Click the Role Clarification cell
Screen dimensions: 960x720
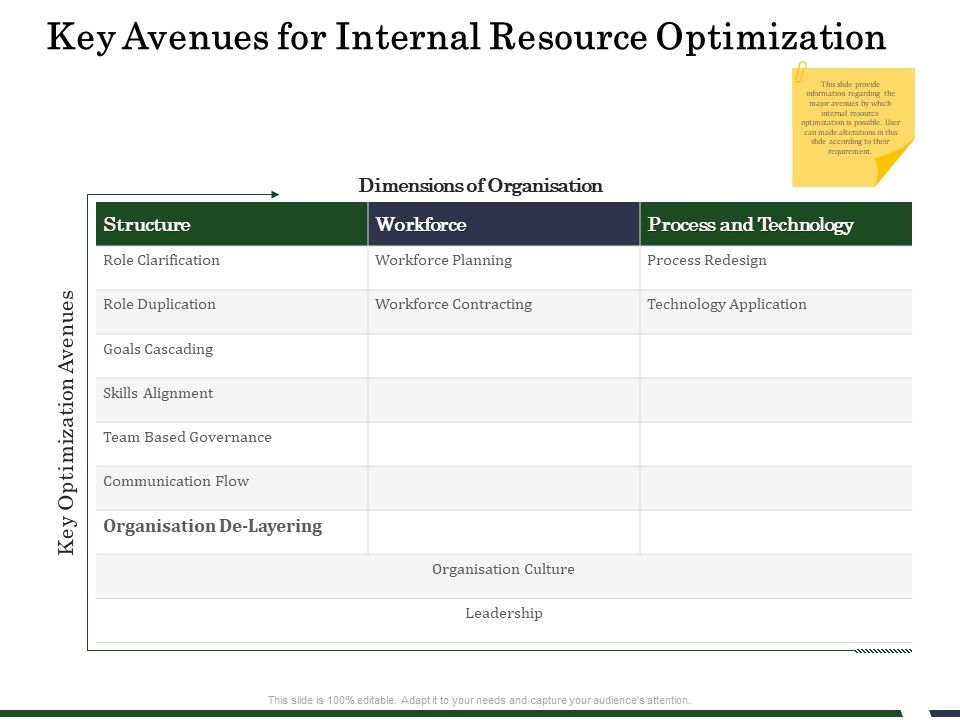pyautogui.click(x=161, y=261)
